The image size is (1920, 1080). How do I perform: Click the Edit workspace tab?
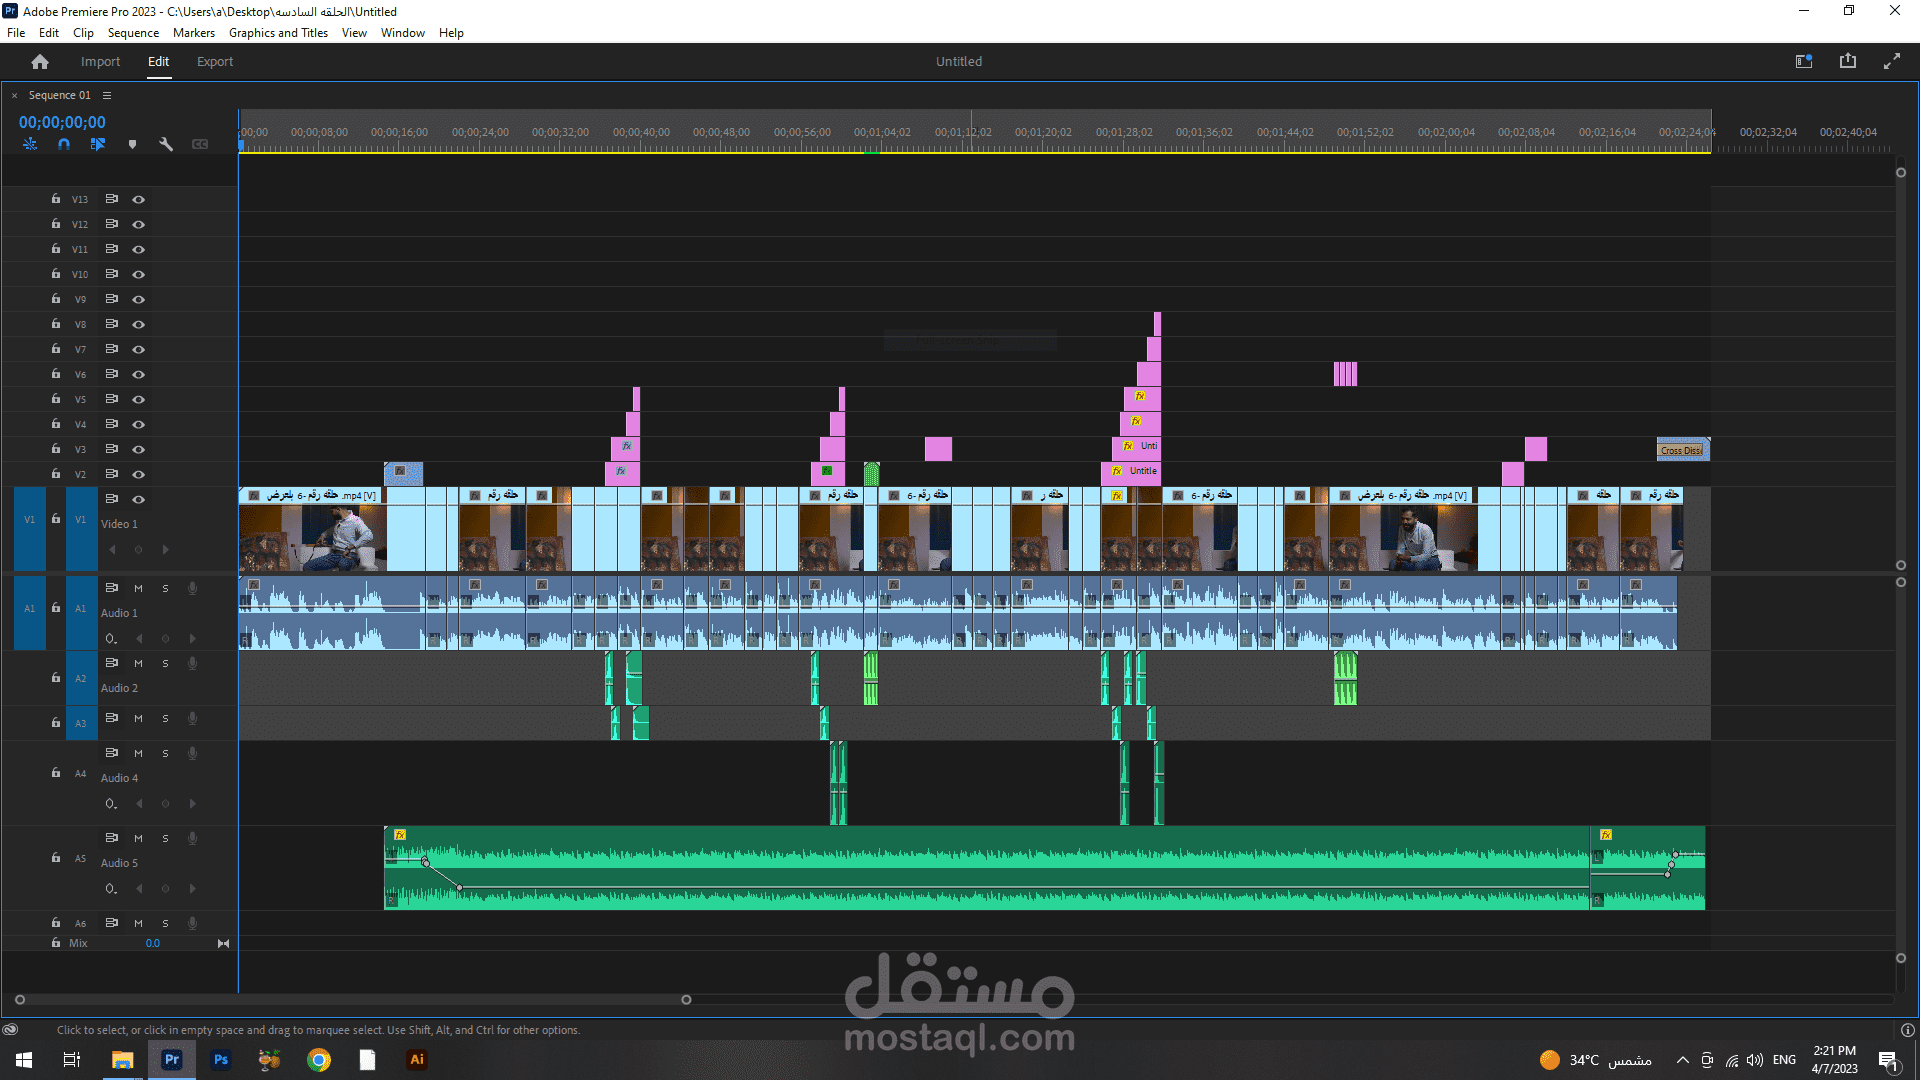[x=159, y=62]
